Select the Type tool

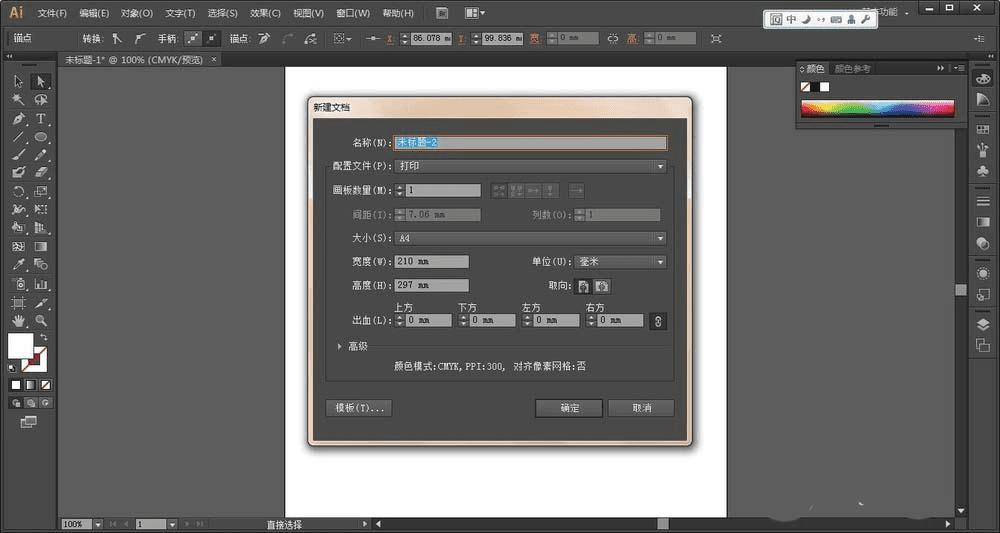tap(41, 119)
